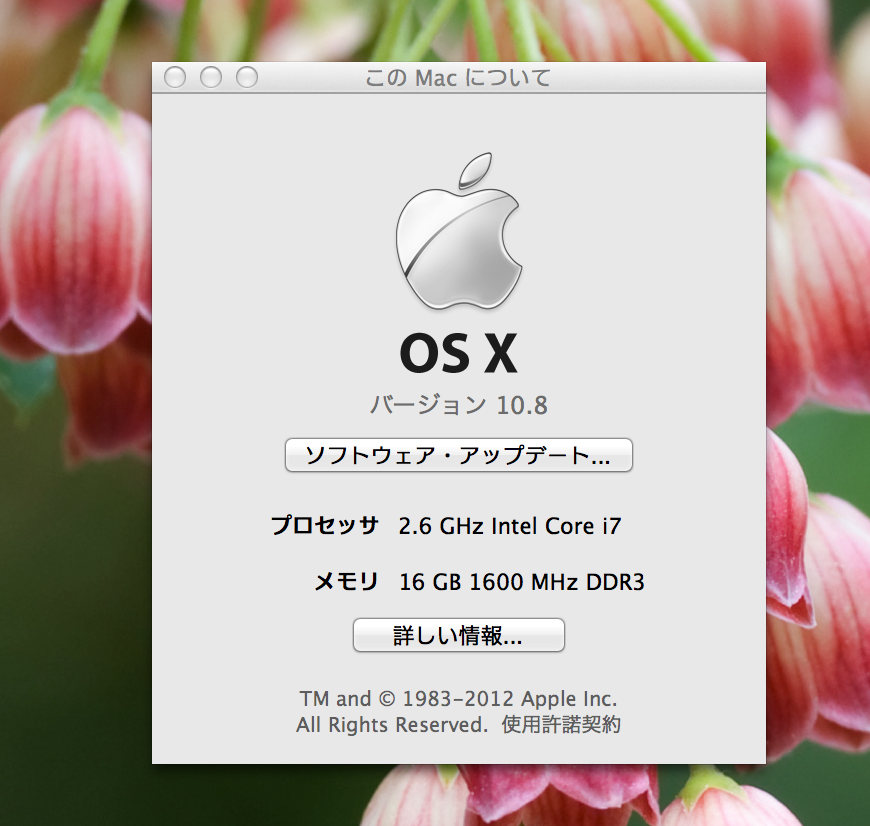The width and height of the screenshot is (870, 826).
Task: Click the プロセッサ label
Action: tap(325, 525)
